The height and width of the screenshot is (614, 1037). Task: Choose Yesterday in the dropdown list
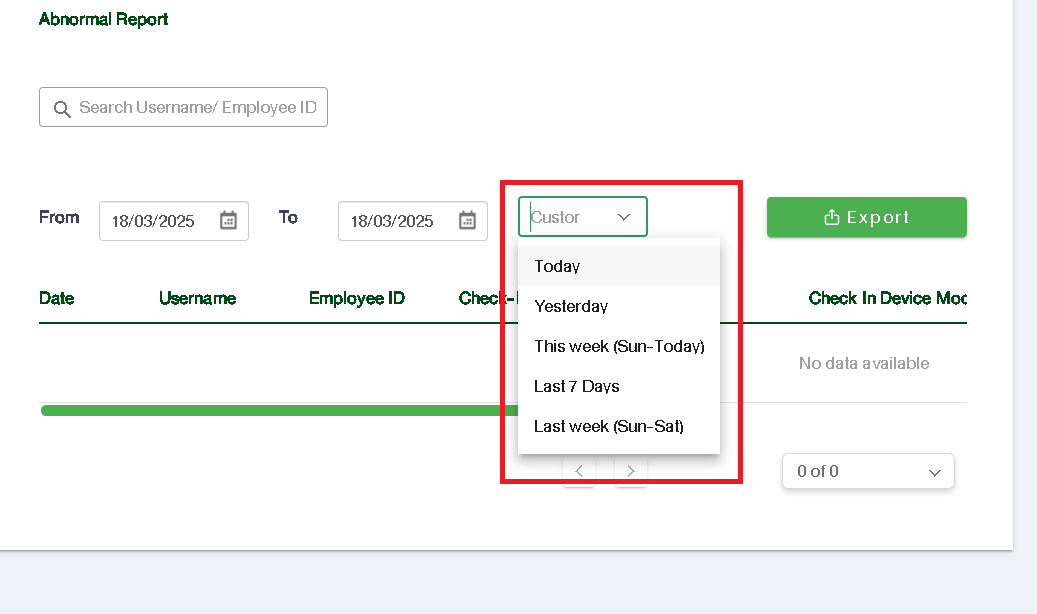(x=571, y=306)
